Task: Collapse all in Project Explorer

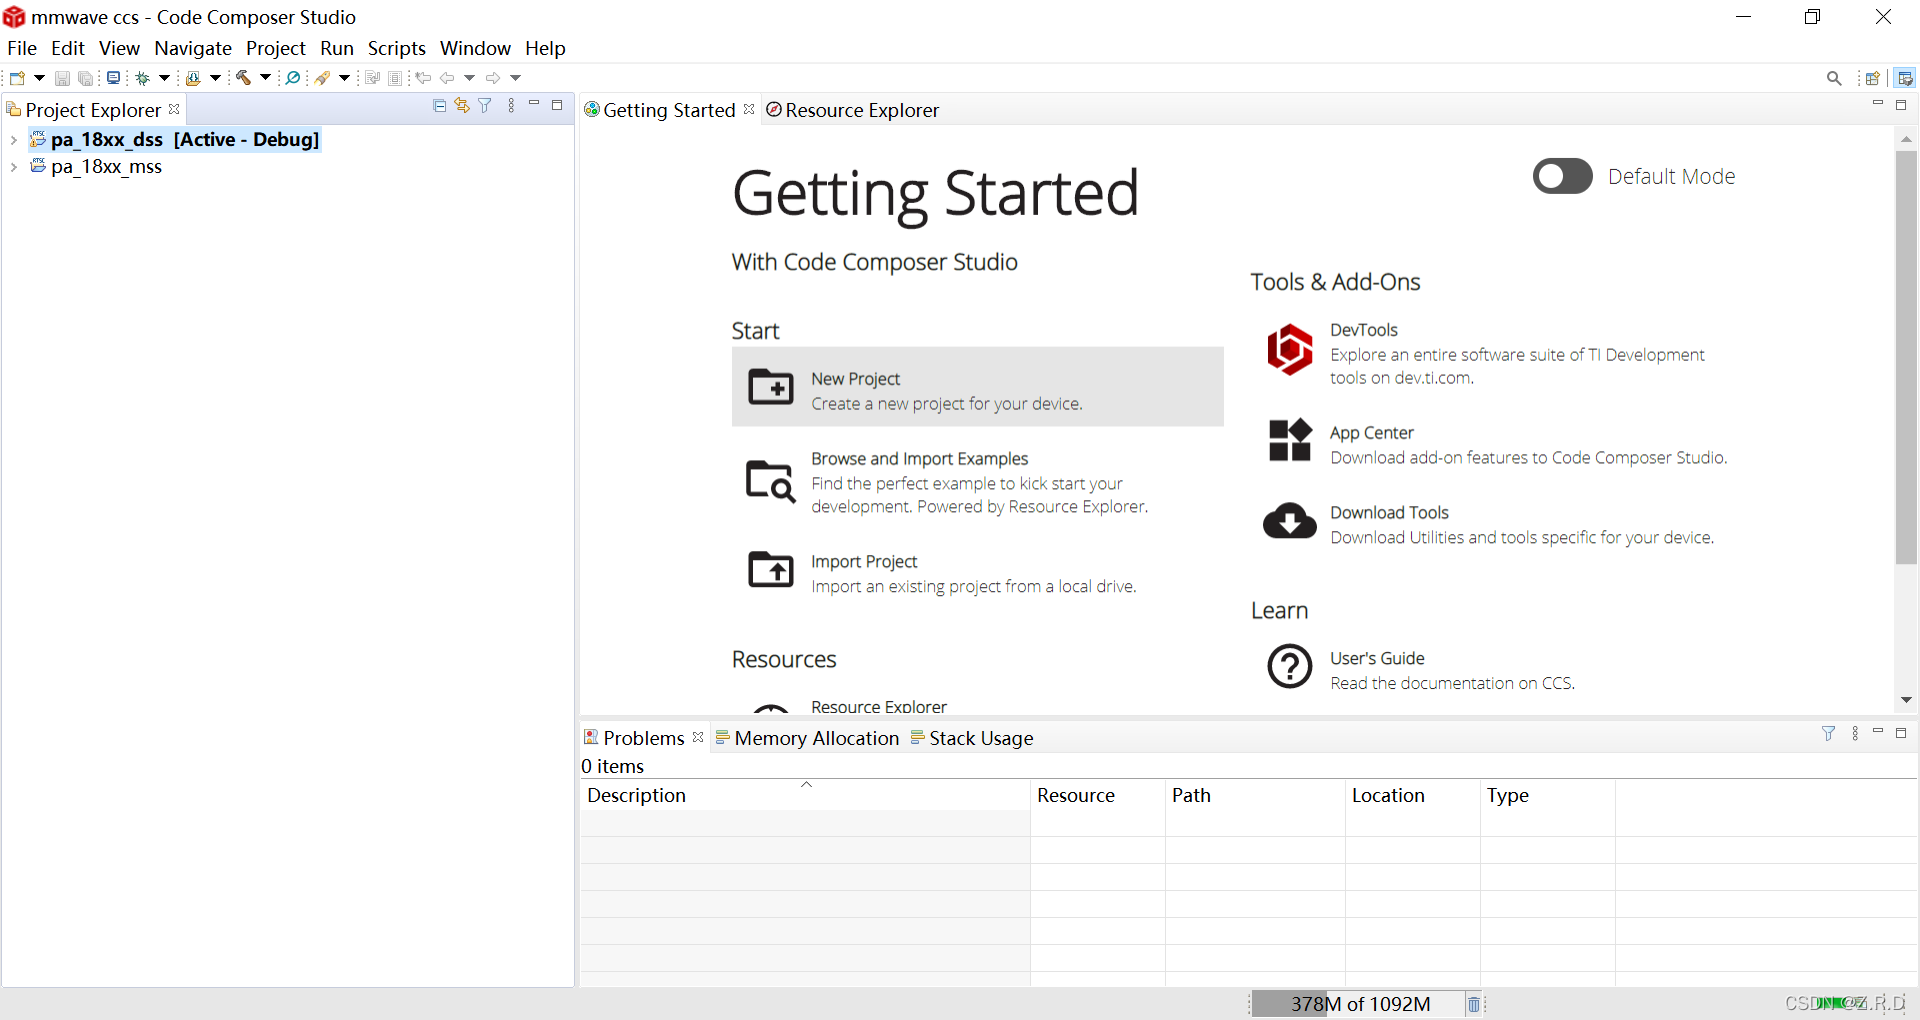Action: pos(439,105)
